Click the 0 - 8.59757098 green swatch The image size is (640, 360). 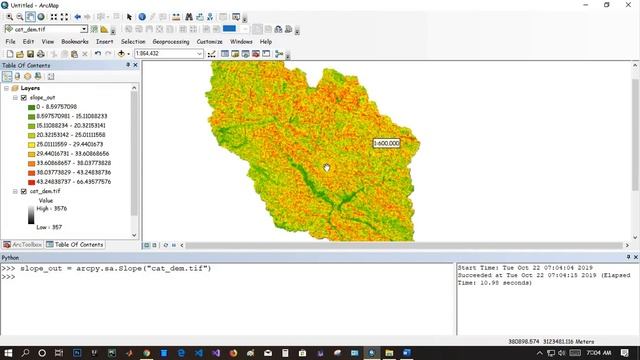31,107
